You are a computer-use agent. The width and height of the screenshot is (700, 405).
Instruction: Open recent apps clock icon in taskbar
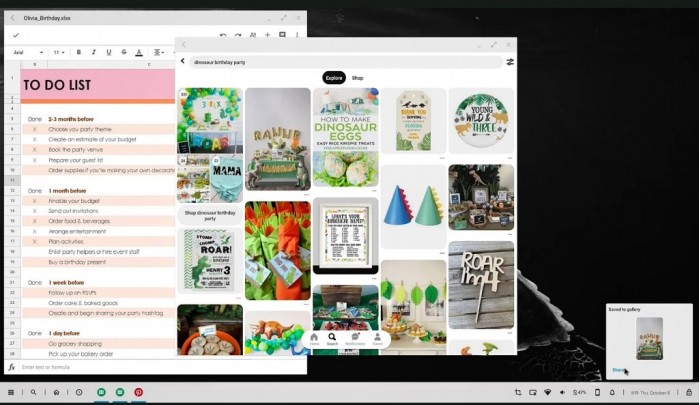pyautogui.click(x=79, y=392)
